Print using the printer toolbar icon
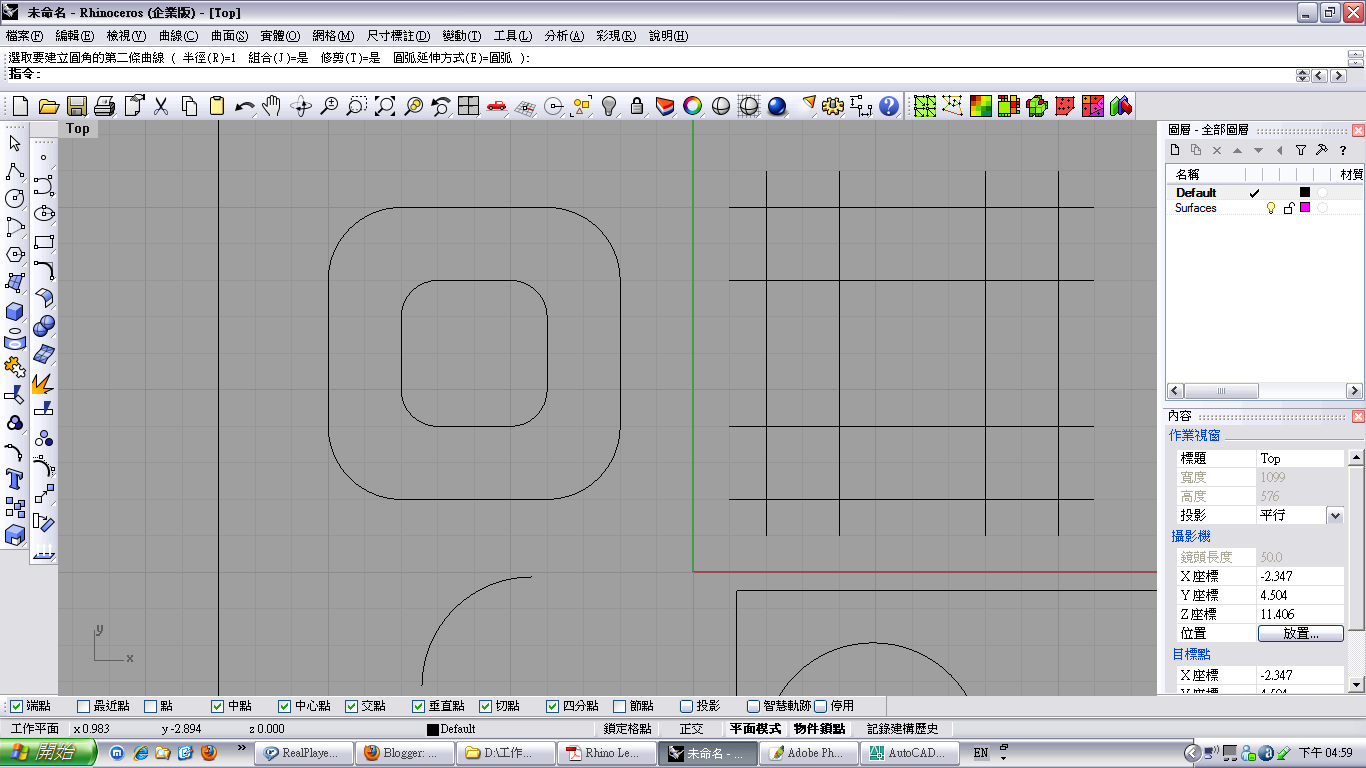 pos(105,105)
